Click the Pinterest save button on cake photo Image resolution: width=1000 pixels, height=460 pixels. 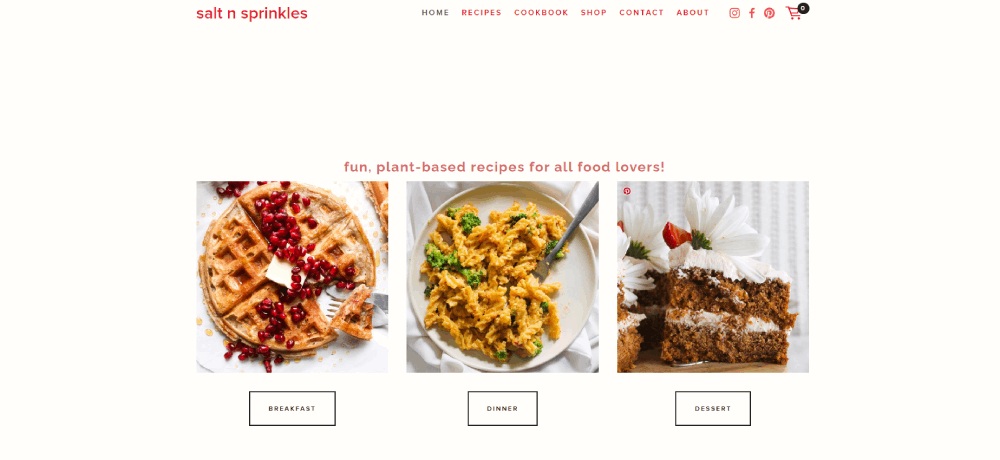627,191
